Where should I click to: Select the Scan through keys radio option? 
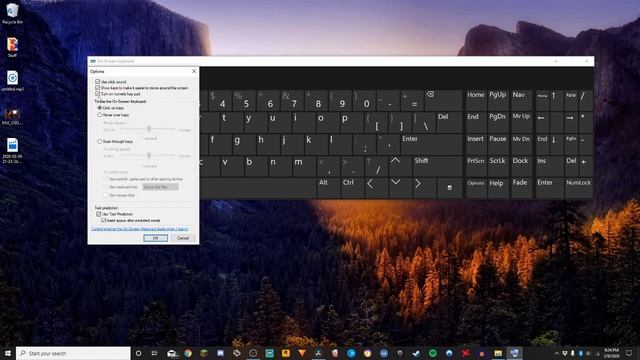(x=100, y=141)
